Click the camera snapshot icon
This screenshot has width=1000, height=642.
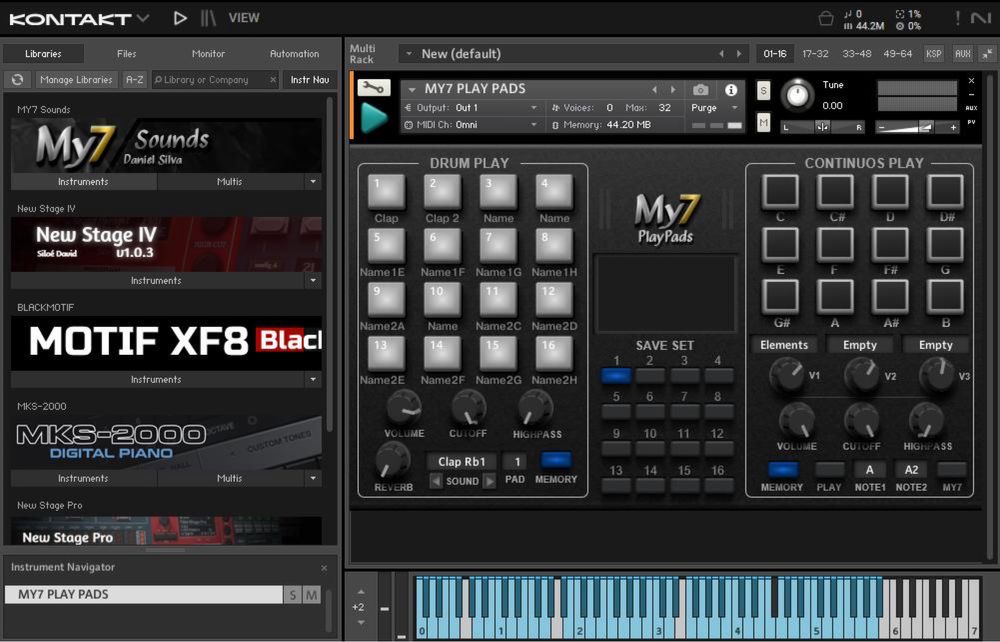pyautogui.click(x=700, y=90)
